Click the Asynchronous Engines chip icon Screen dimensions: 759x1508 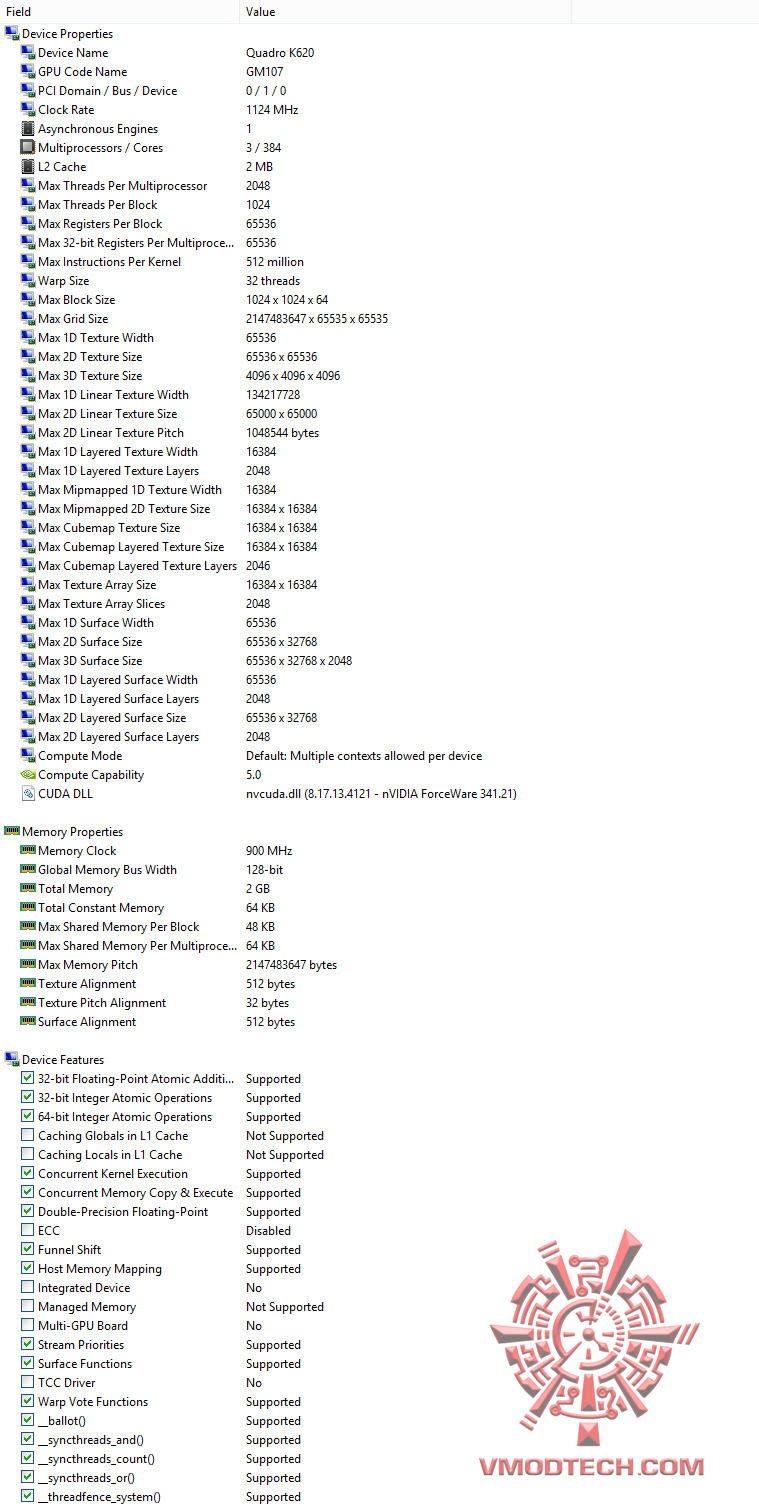point(28,128)
